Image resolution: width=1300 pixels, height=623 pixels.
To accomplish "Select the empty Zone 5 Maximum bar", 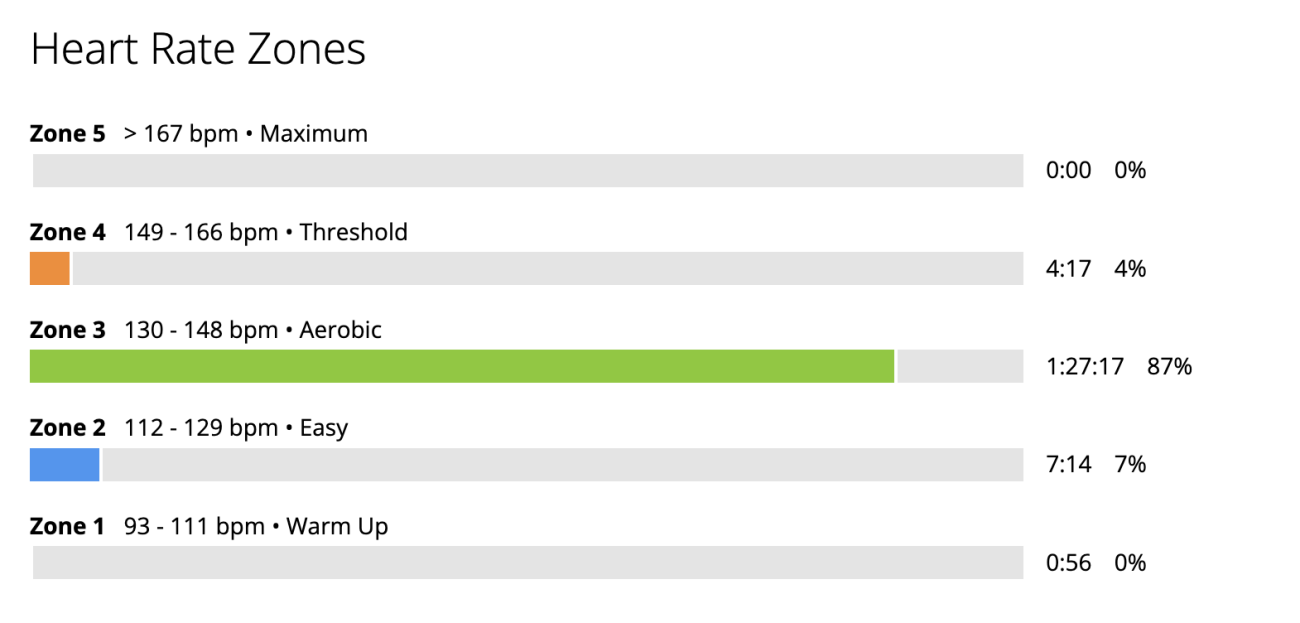I will point(528,170).
